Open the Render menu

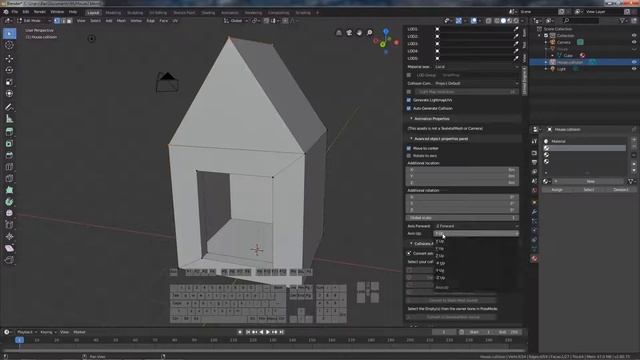(x=40, y=12)
